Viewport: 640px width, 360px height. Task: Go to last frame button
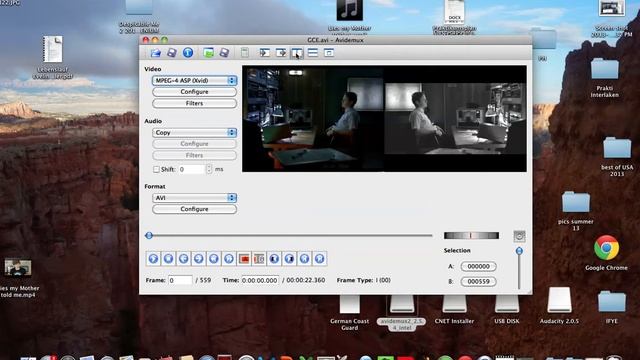[x=320, y=258]
